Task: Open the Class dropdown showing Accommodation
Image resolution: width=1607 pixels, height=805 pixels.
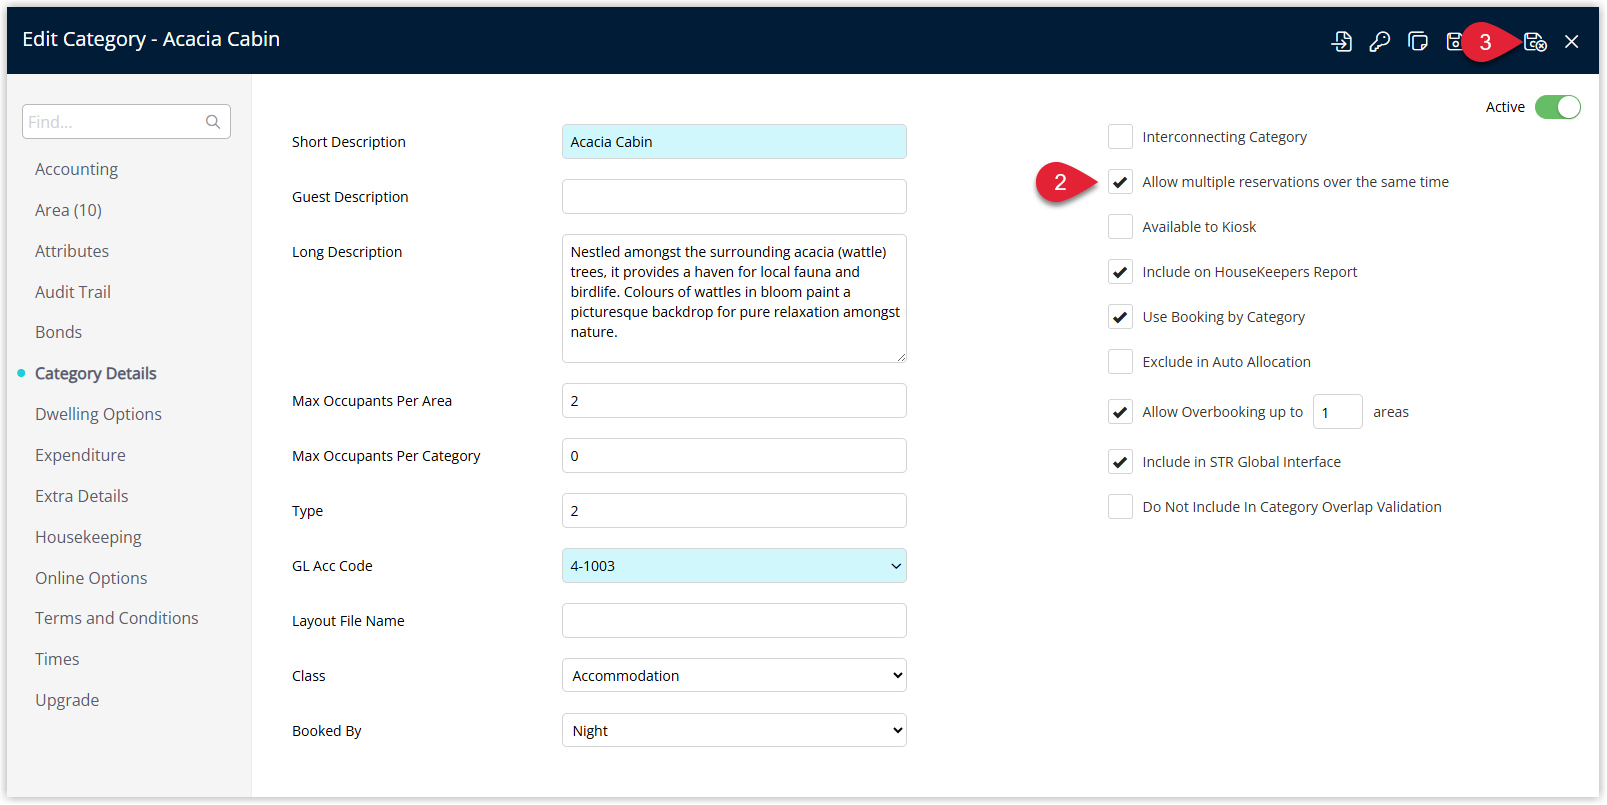Action: coord(734,676)
